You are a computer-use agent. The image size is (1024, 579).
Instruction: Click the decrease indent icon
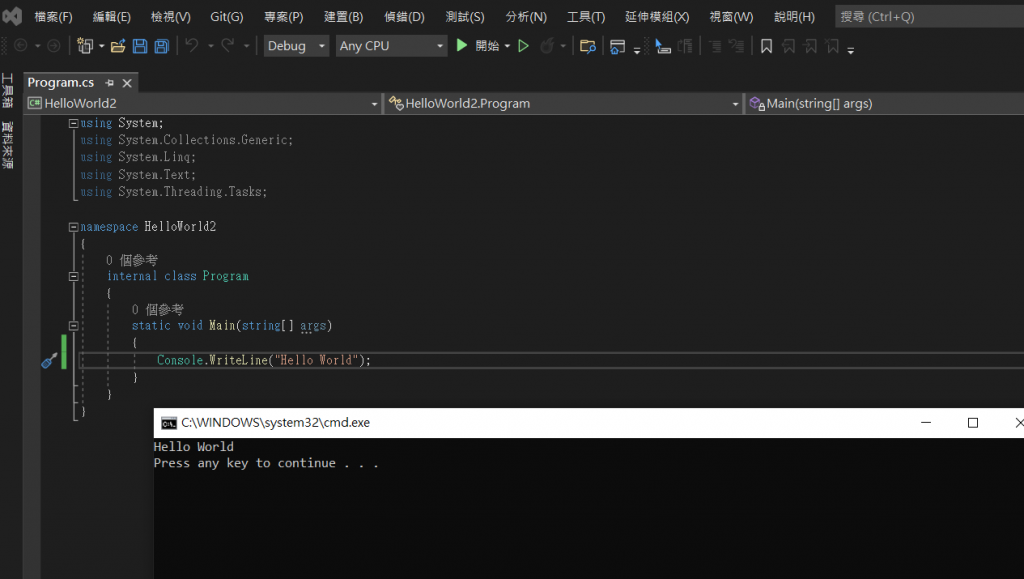coord(715,46)
